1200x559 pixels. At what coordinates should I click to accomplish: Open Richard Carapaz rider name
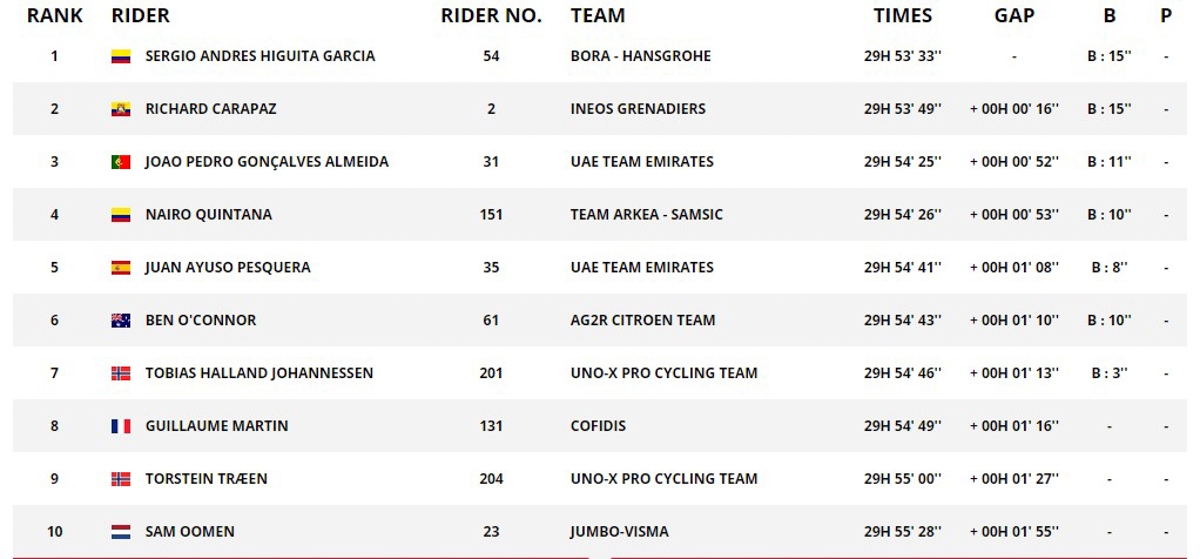[x=210, y=109]
